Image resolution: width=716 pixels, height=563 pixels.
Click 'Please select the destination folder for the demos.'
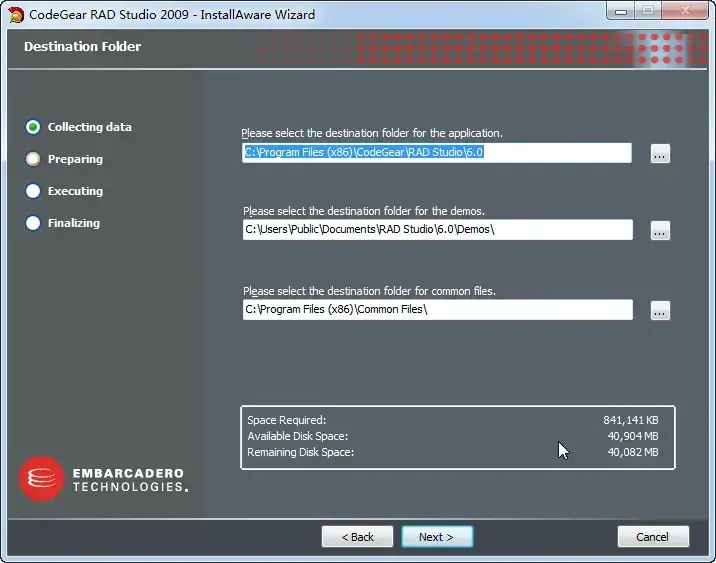tap(364, 211)
